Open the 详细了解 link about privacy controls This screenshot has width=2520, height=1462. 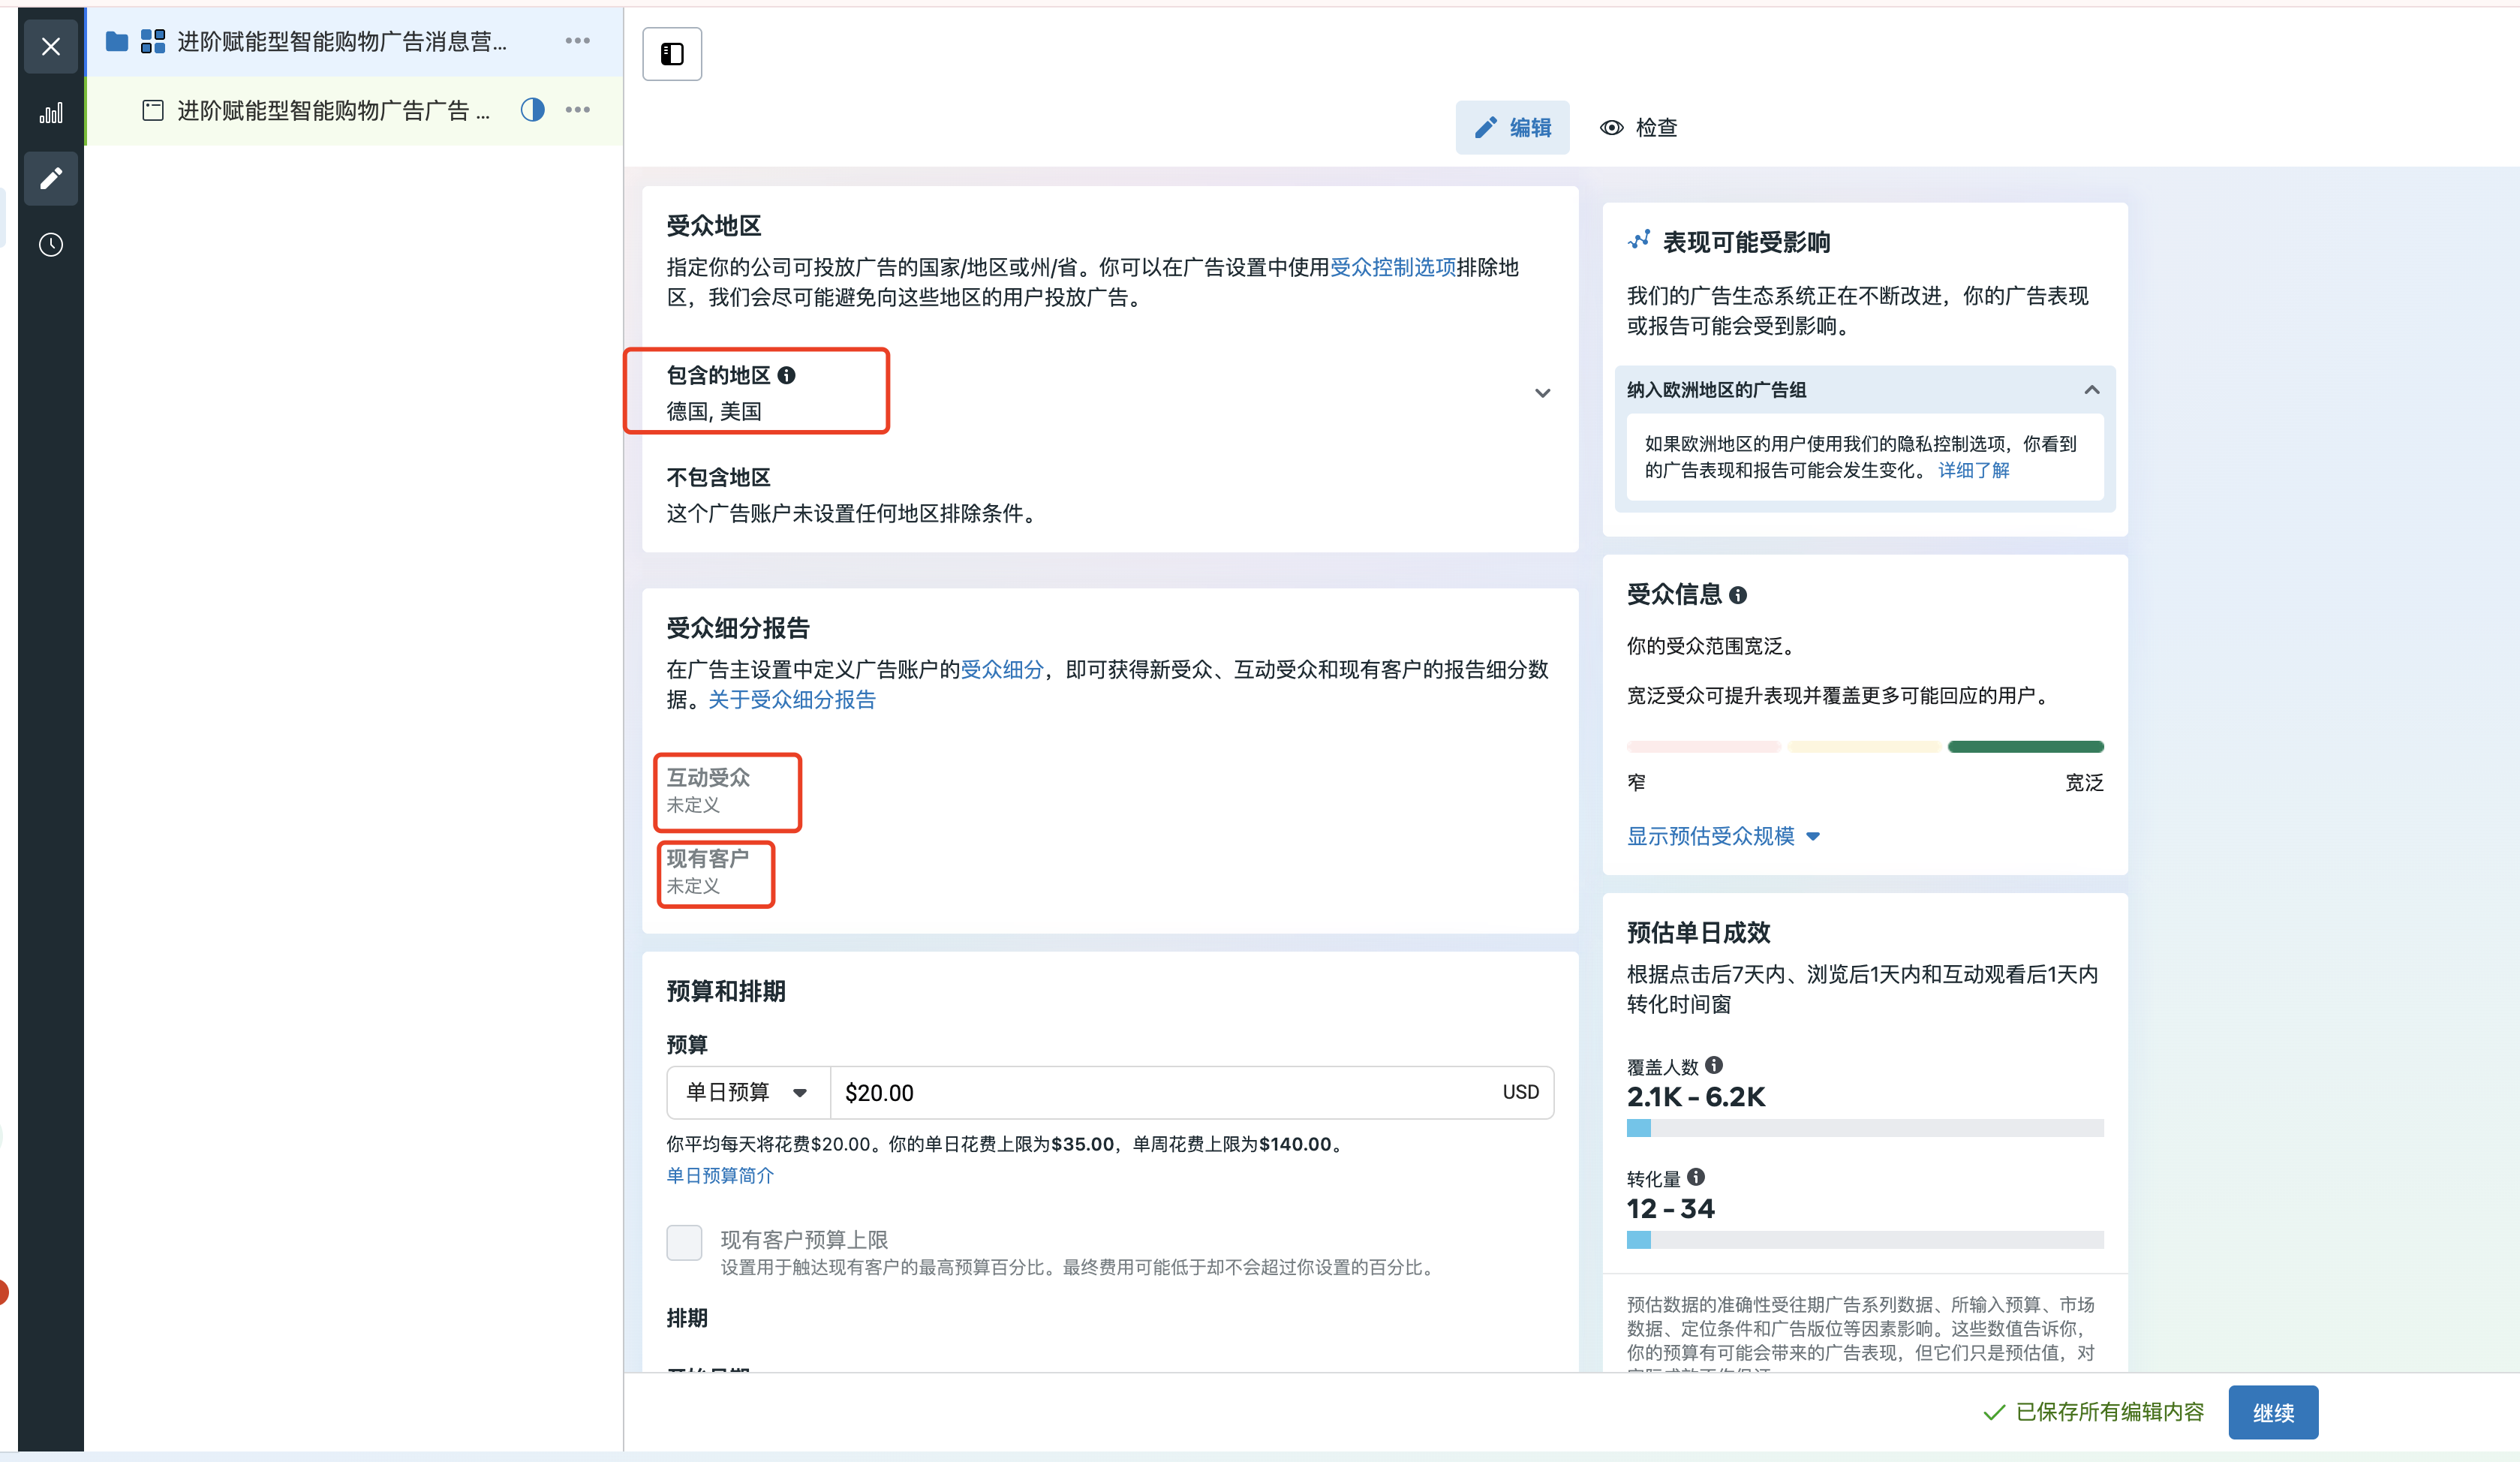[1974, 470]
